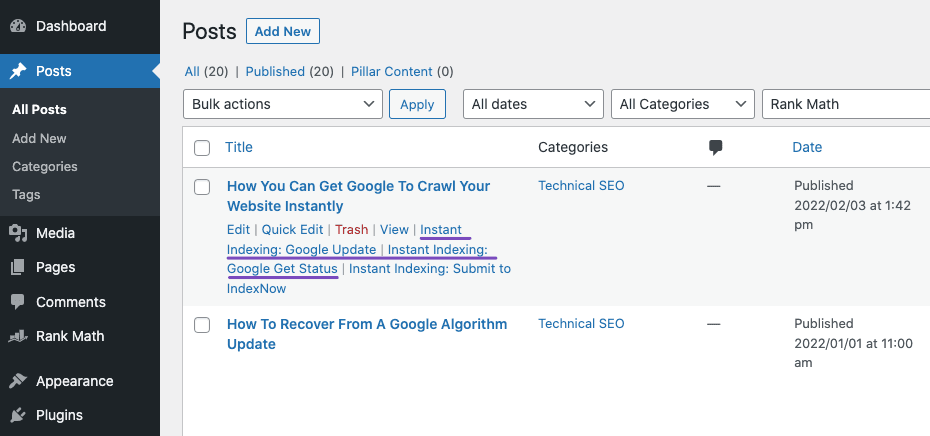Toggle the select-all posts checkbox
The image size is (930, 436).
pyautogui.click(x=202, y=148)
